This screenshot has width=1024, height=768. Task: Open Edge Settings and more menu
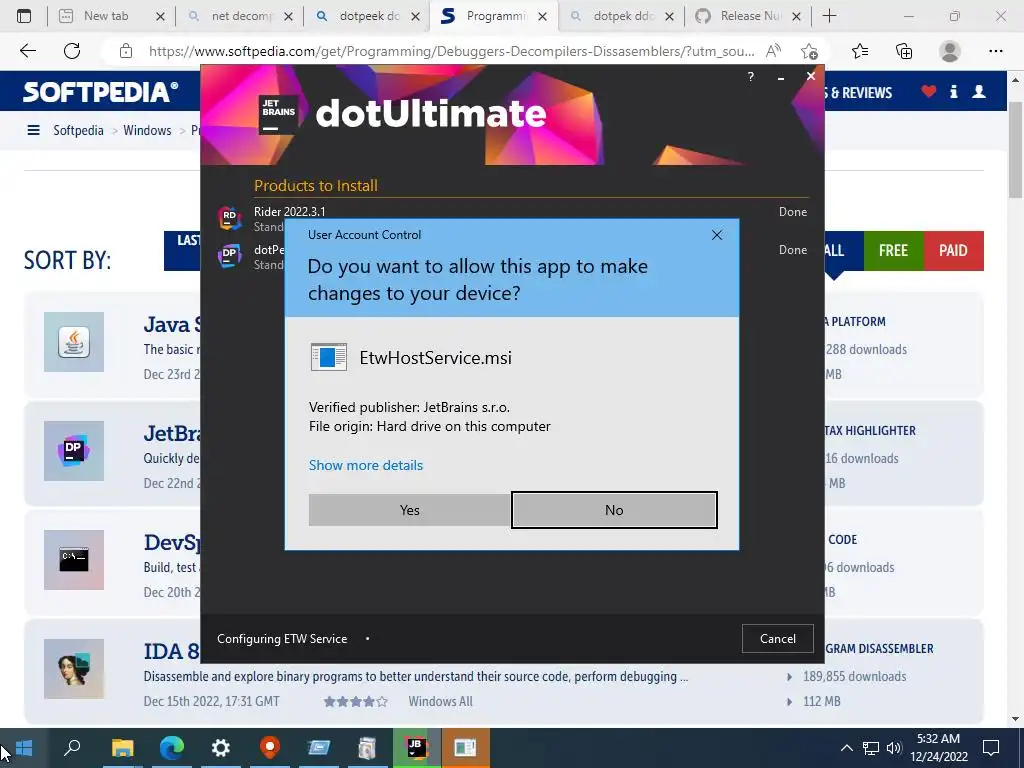(995, 51)
